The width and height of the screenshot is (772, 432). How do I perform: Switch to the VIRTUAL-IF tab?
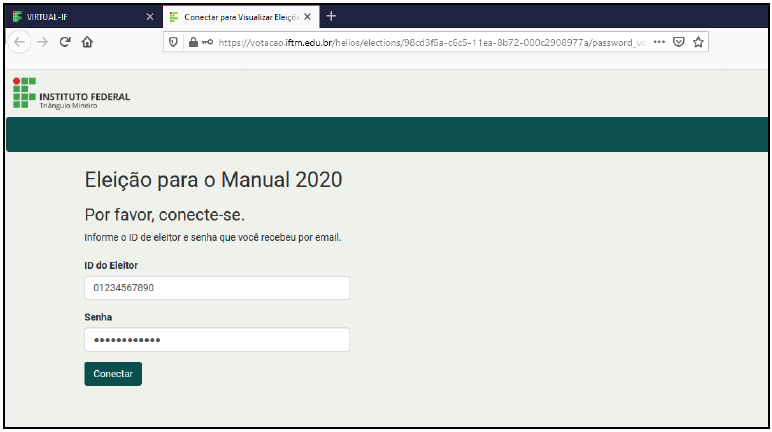(x=84, y=17)
